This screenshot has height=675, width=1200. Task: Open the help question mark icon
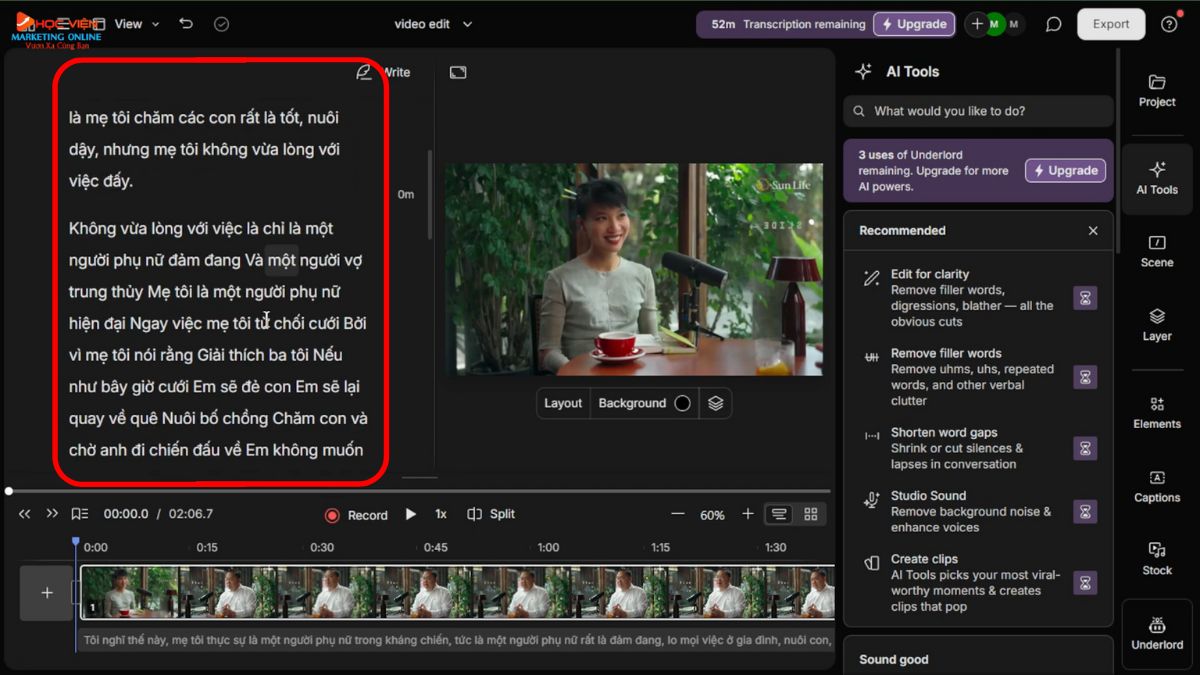coord(1169,24)
